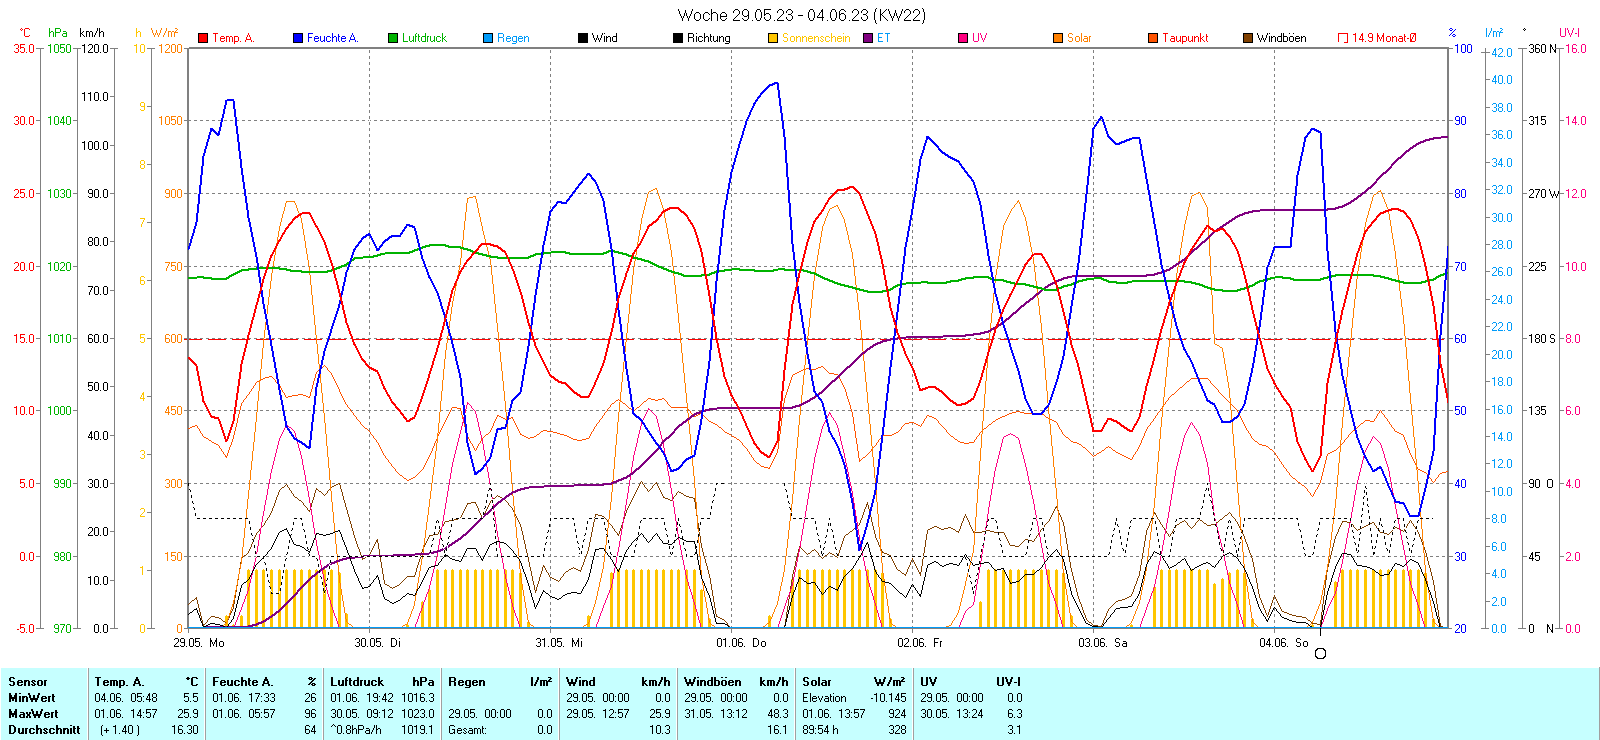This screenshot has width=1600, height=740.
Task: Click the Windböen column header in table
Action: (x=713, y=682)
